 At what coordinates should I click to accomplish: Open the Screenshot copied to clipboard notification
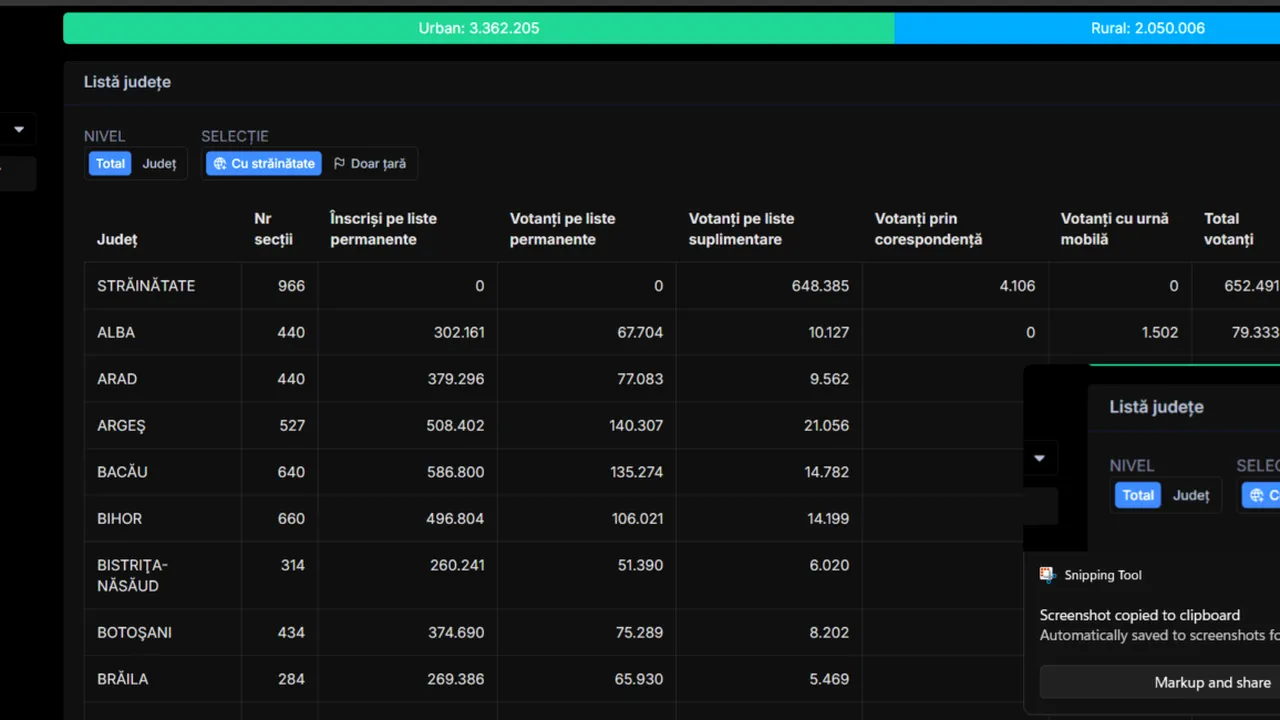pyautogui.click(x=1139, y=616)
